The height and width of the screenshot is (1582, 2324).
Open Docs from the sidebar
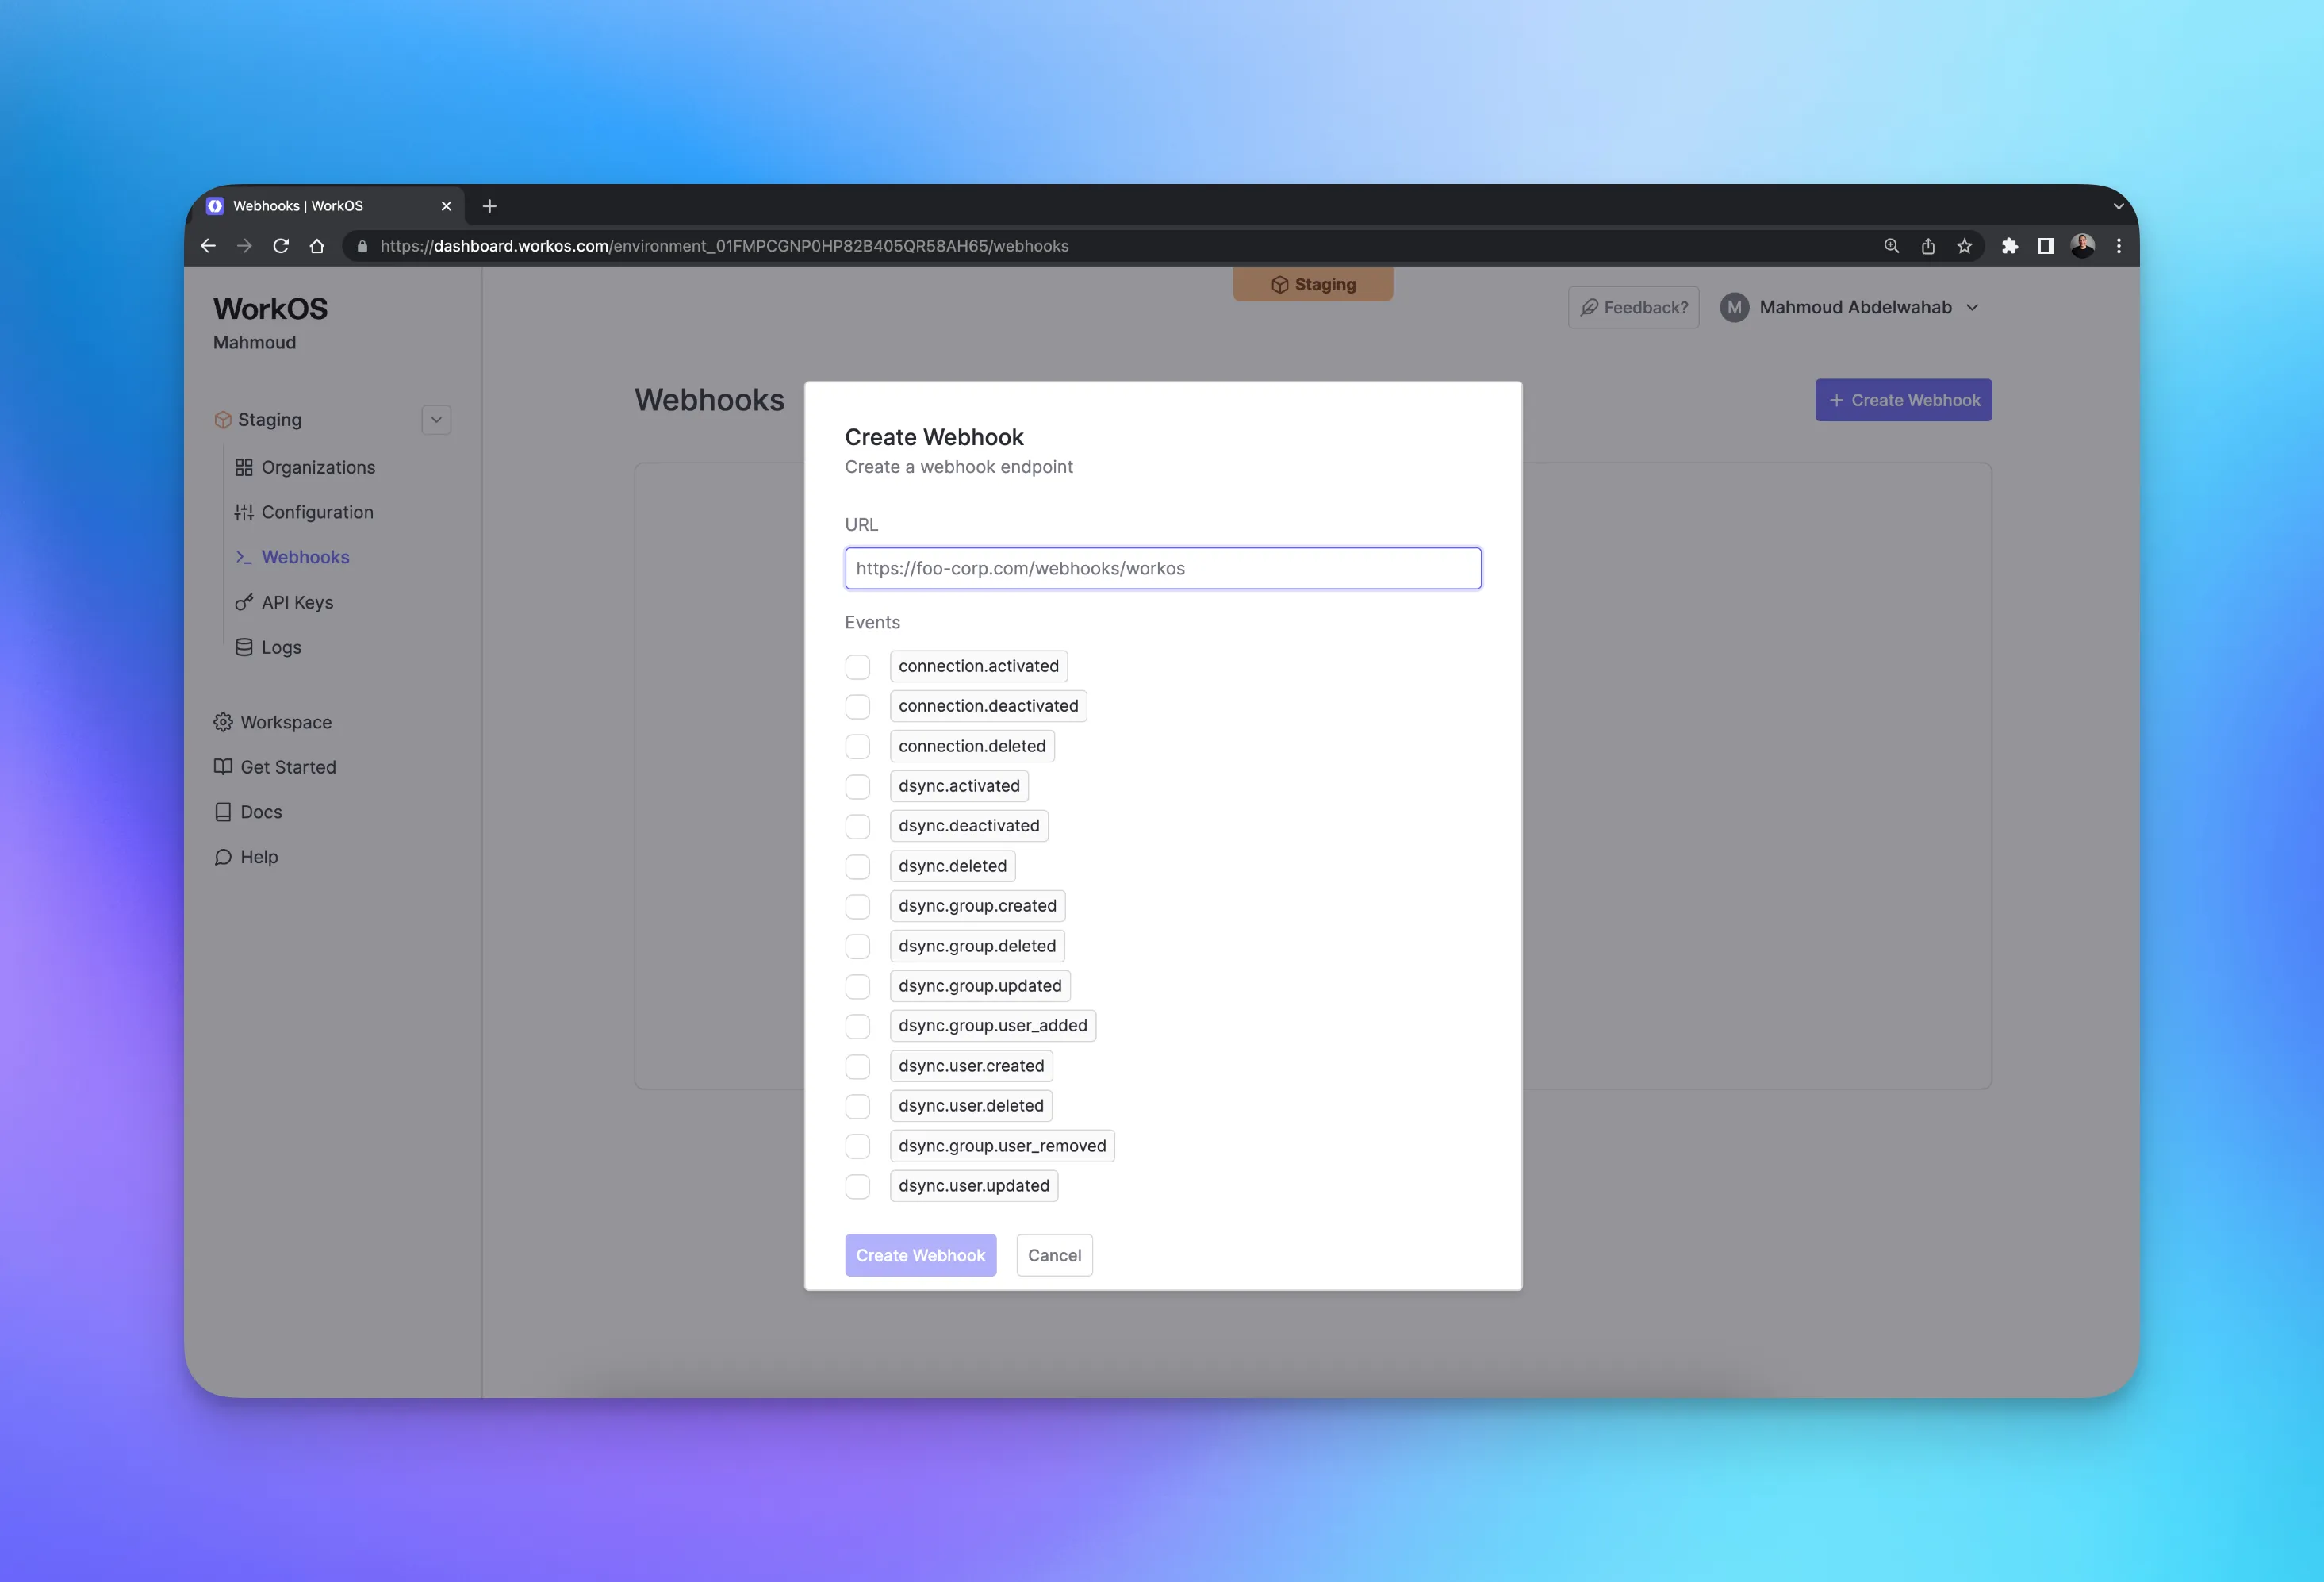pos(248,812)
